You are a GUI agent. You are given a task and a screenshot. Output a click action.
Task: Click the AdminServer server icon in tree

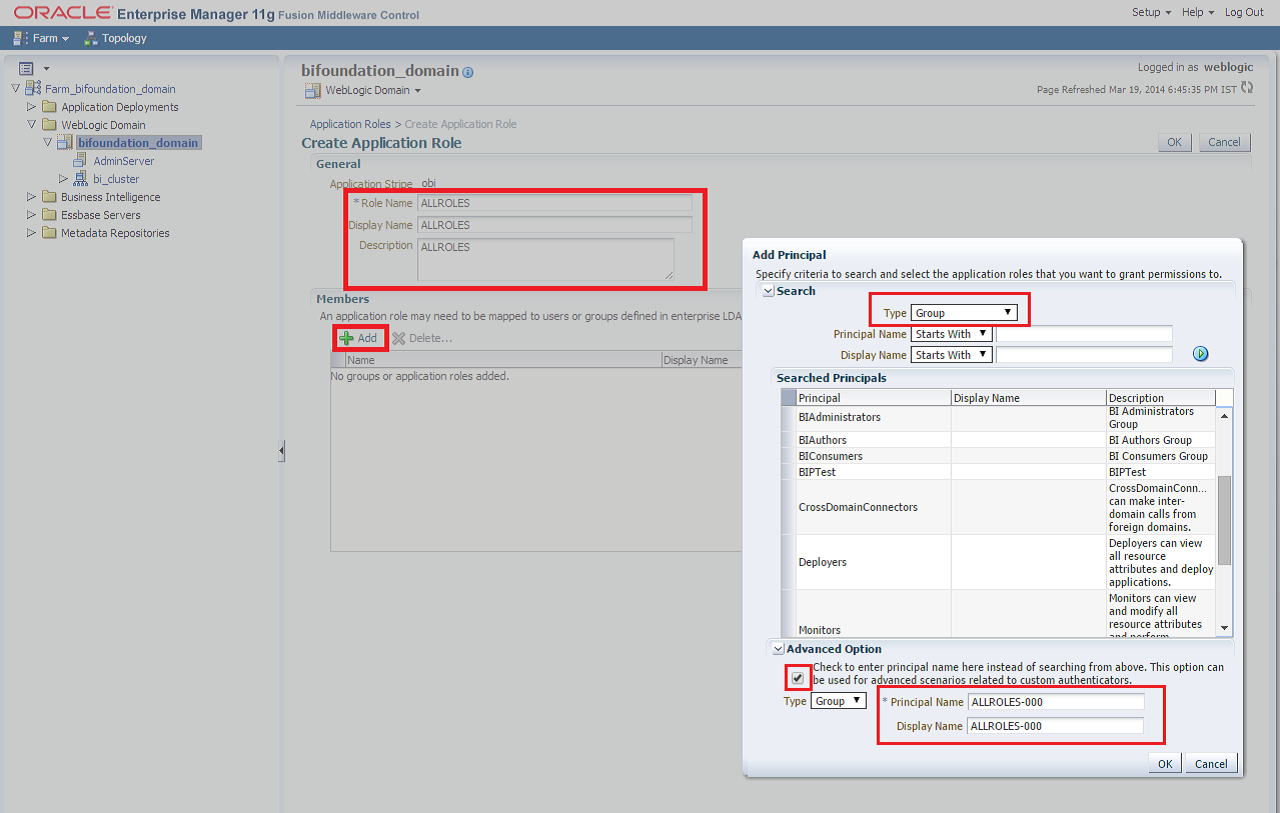[x=82, y=160]
